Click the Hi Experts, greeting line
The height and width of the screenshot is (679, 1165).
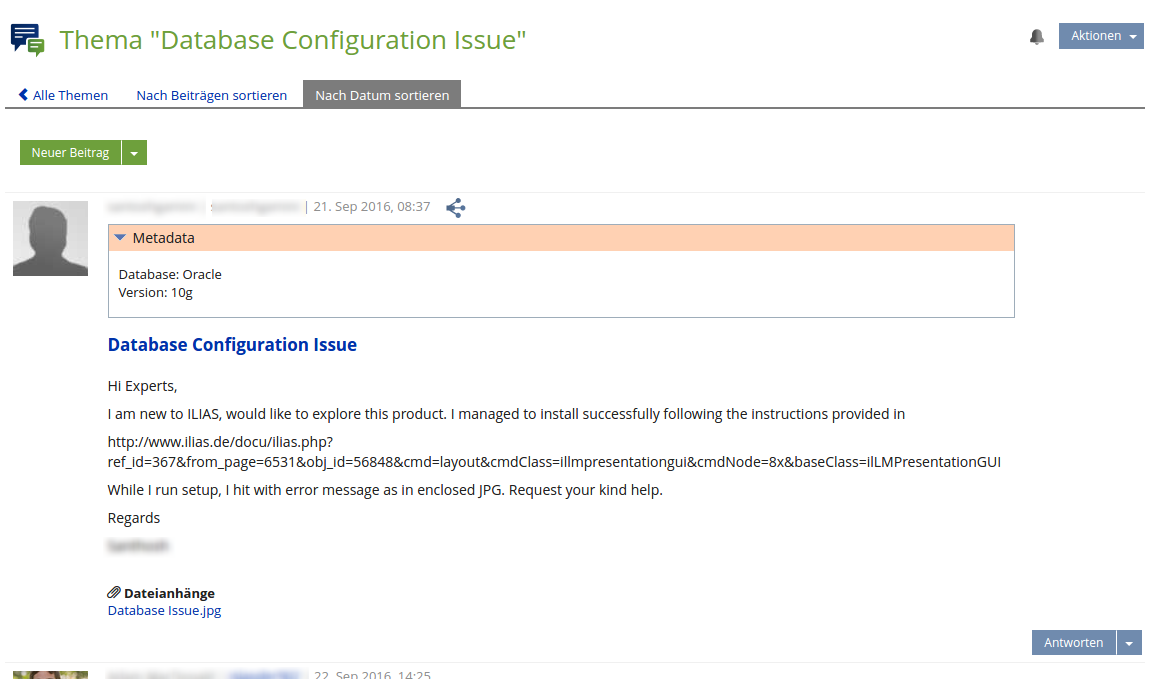pyautogui.click(x=143, y=386)
